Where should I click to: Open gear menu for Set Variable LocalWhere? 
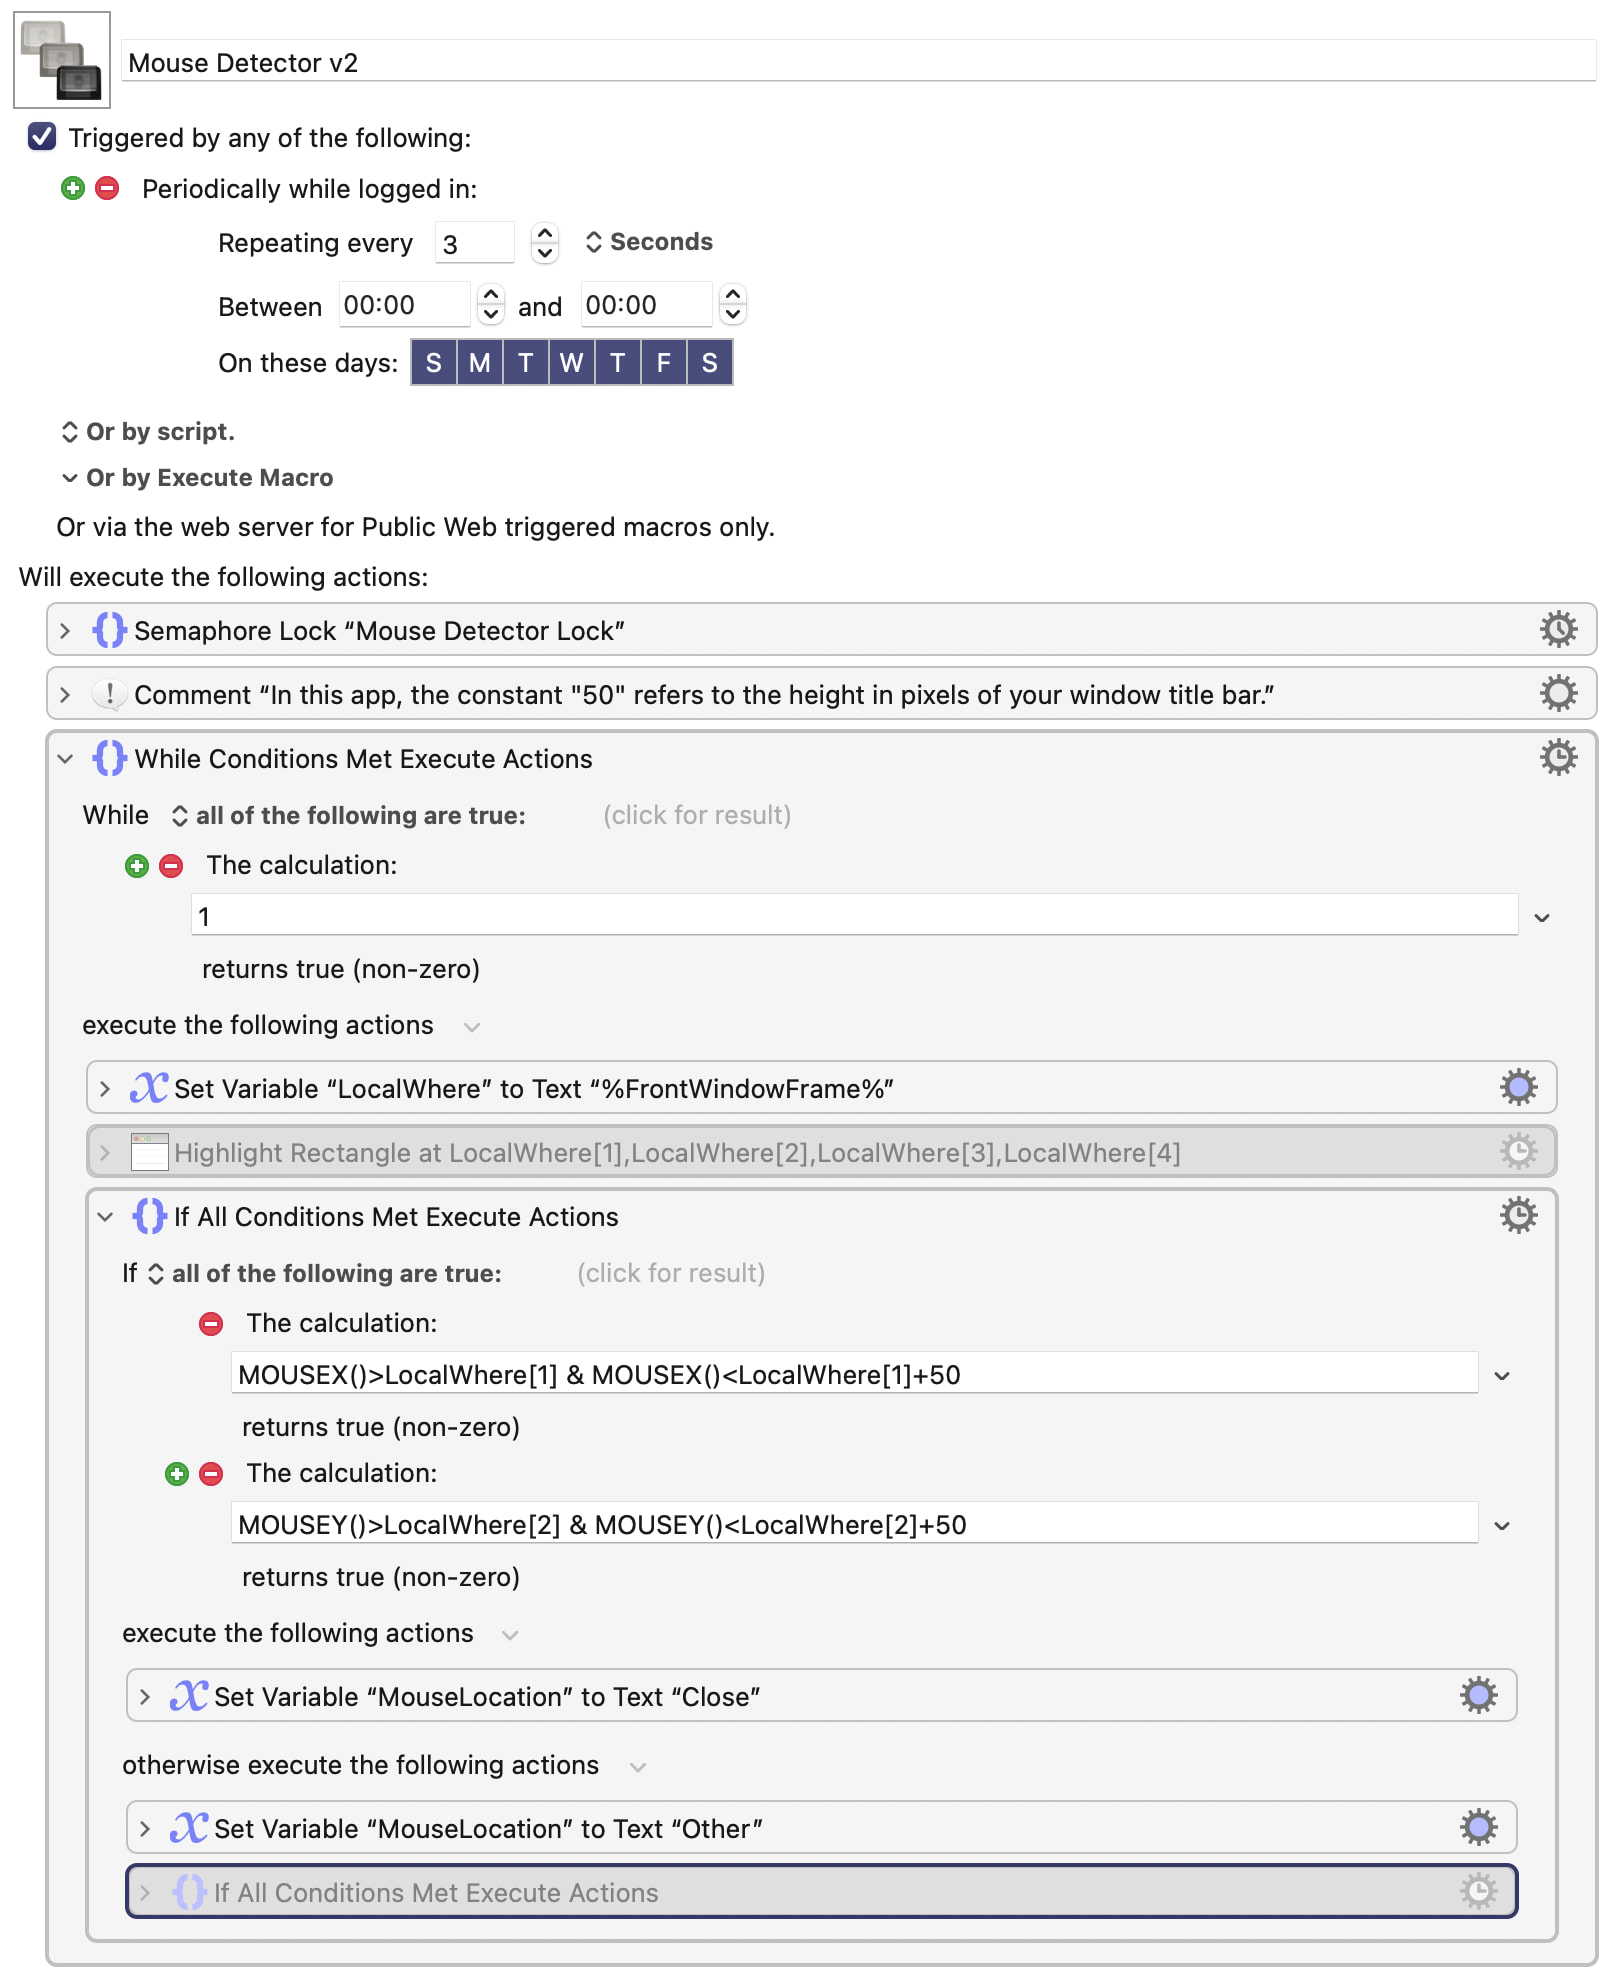click(1518, 1087)
